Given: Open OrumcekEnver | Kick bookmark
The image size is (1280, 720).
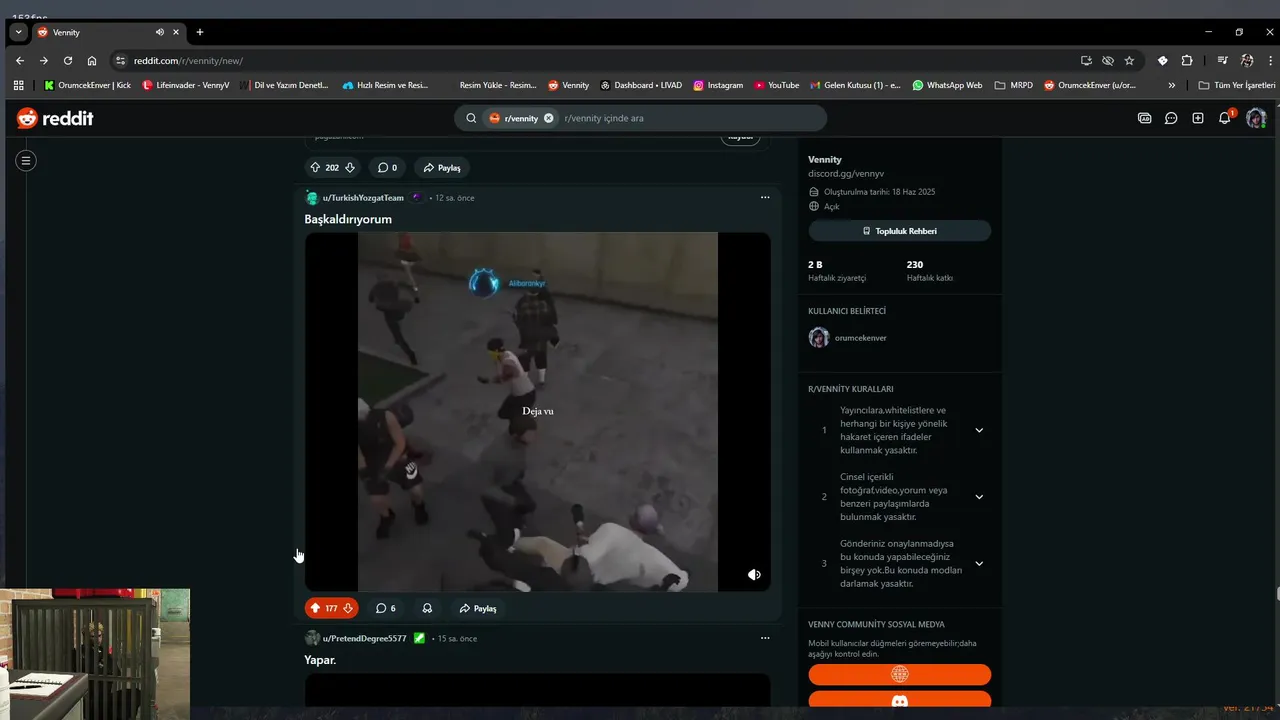Looking at the screenshot, I should pos(88,85).
